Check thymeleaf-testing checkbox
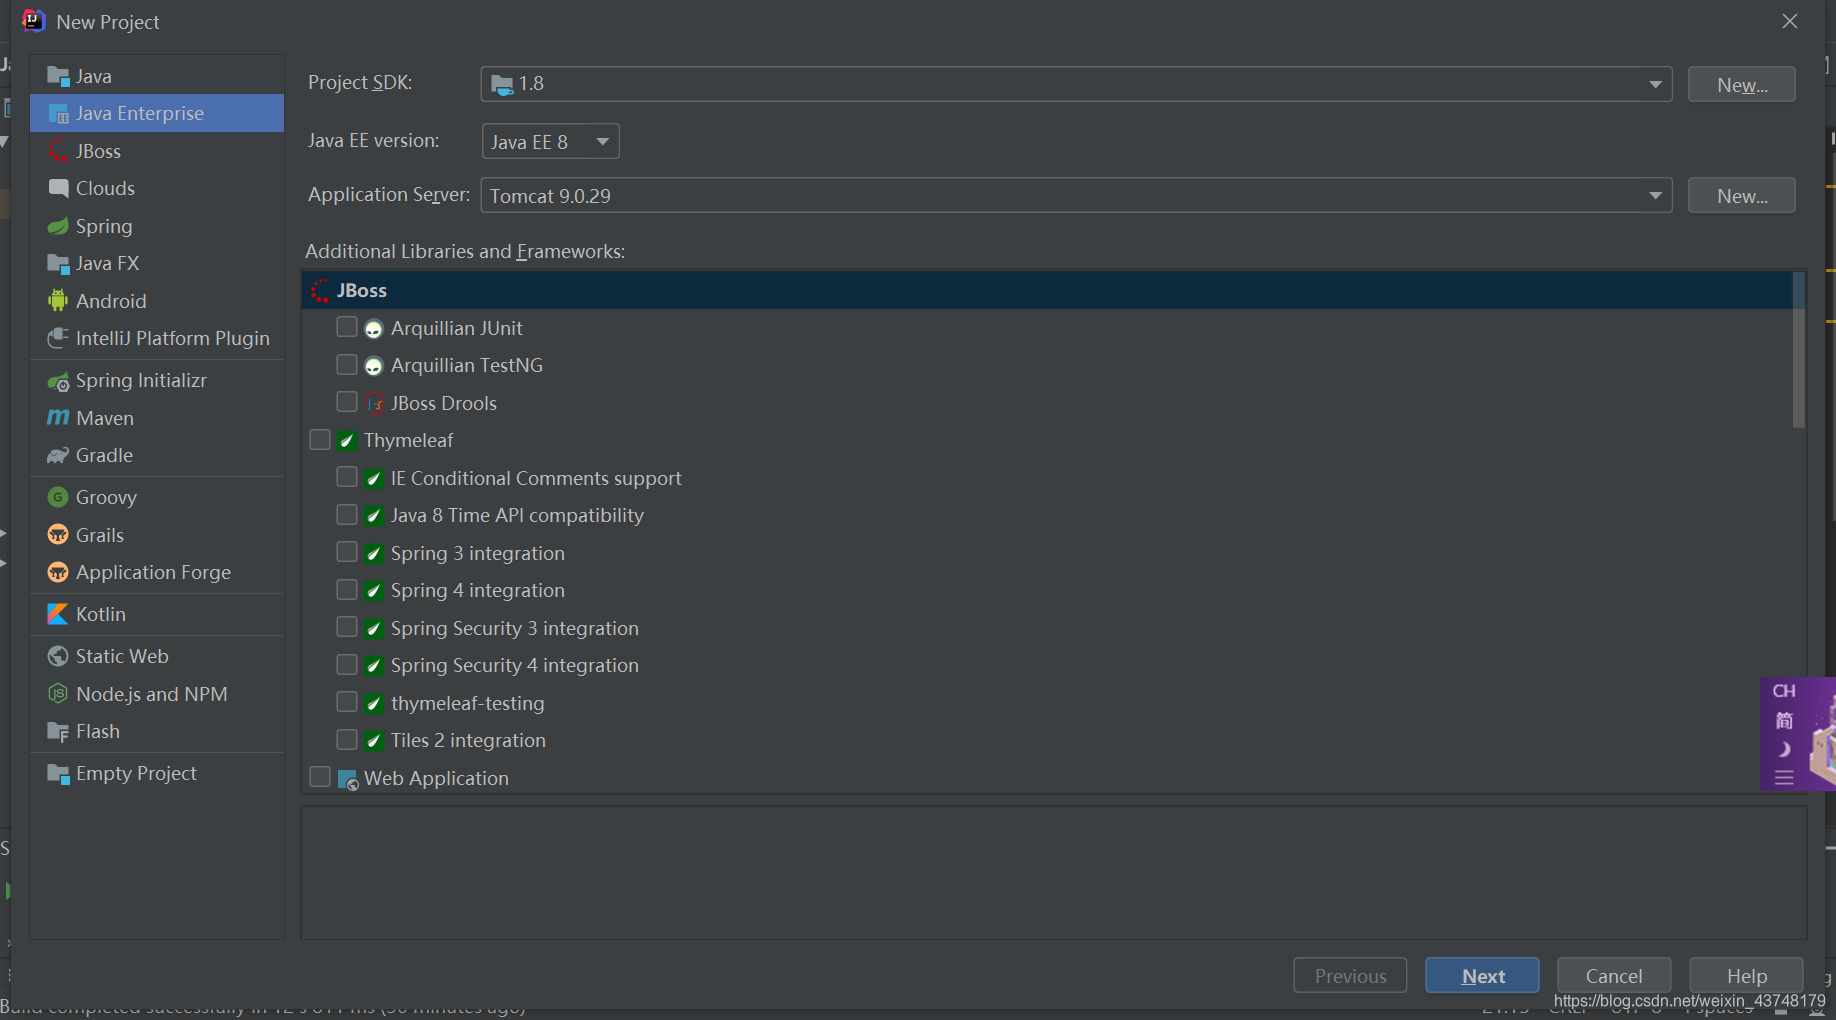The width and height of the screenshot is (1836, 1020). 347,702
